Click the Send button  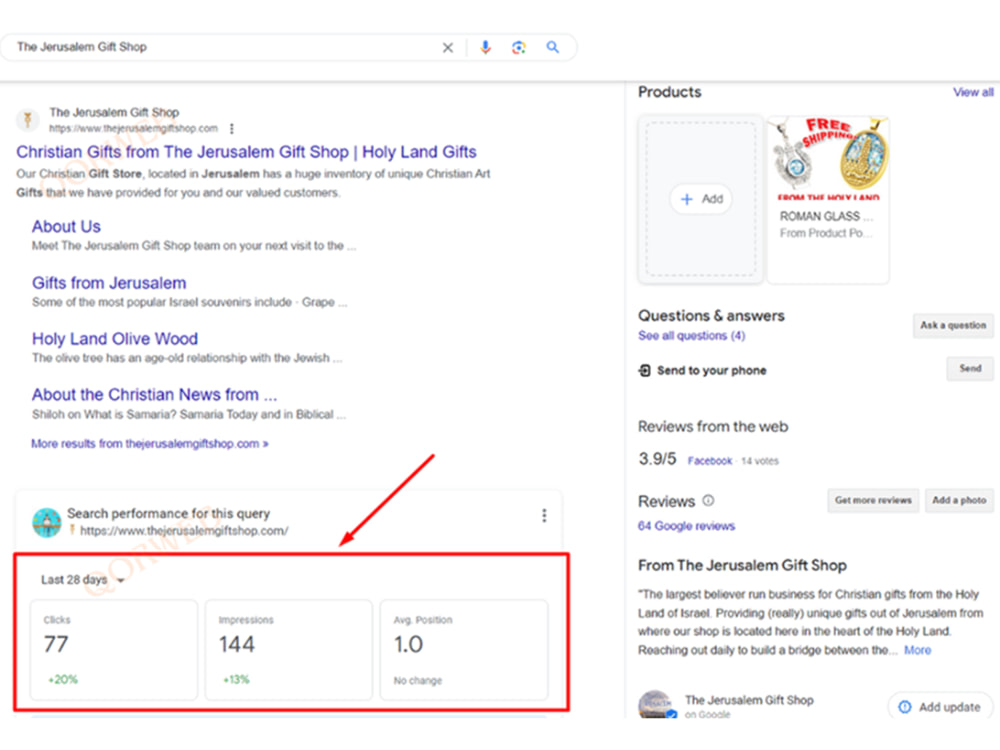(970, 369)
